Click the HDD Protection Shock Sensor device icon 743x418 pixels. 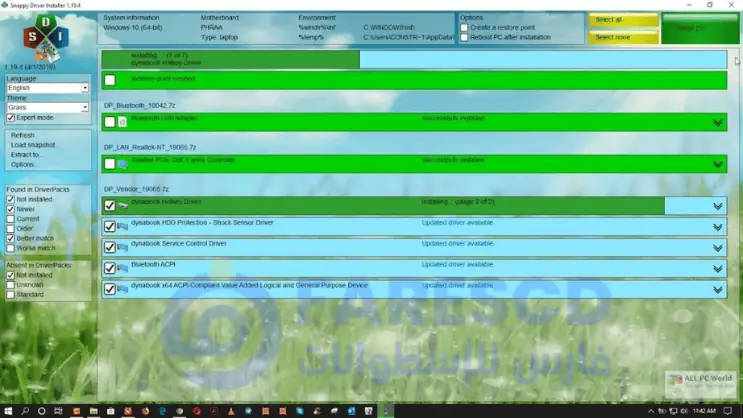point(122,227)
